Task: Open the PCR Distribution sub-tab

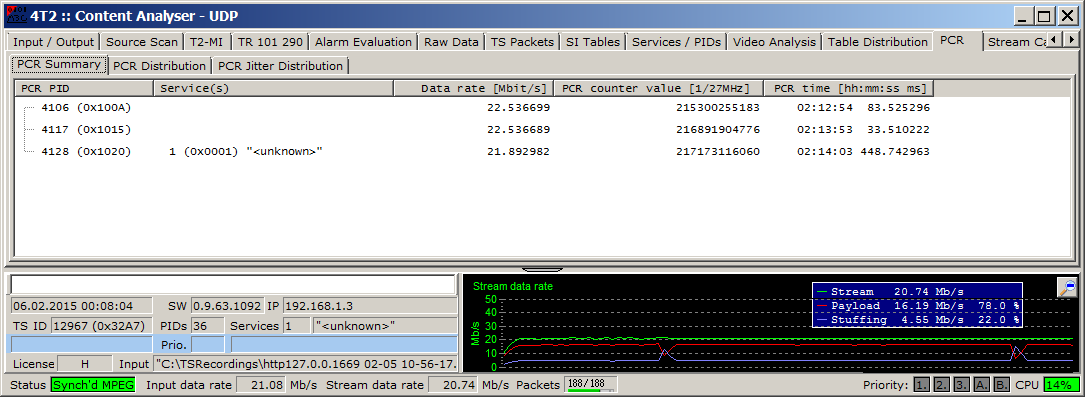Action: pyautogui.click(x=159, y=66)
